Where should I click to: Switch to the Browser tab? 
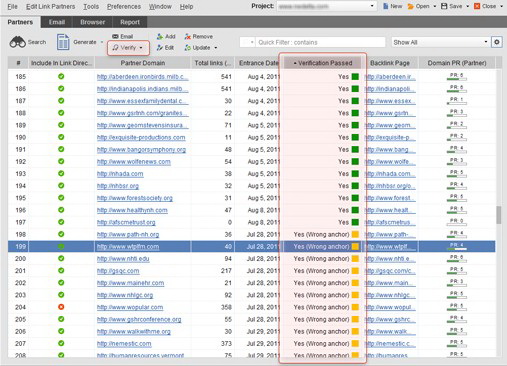pyautogui.click(x=92, y=22)
